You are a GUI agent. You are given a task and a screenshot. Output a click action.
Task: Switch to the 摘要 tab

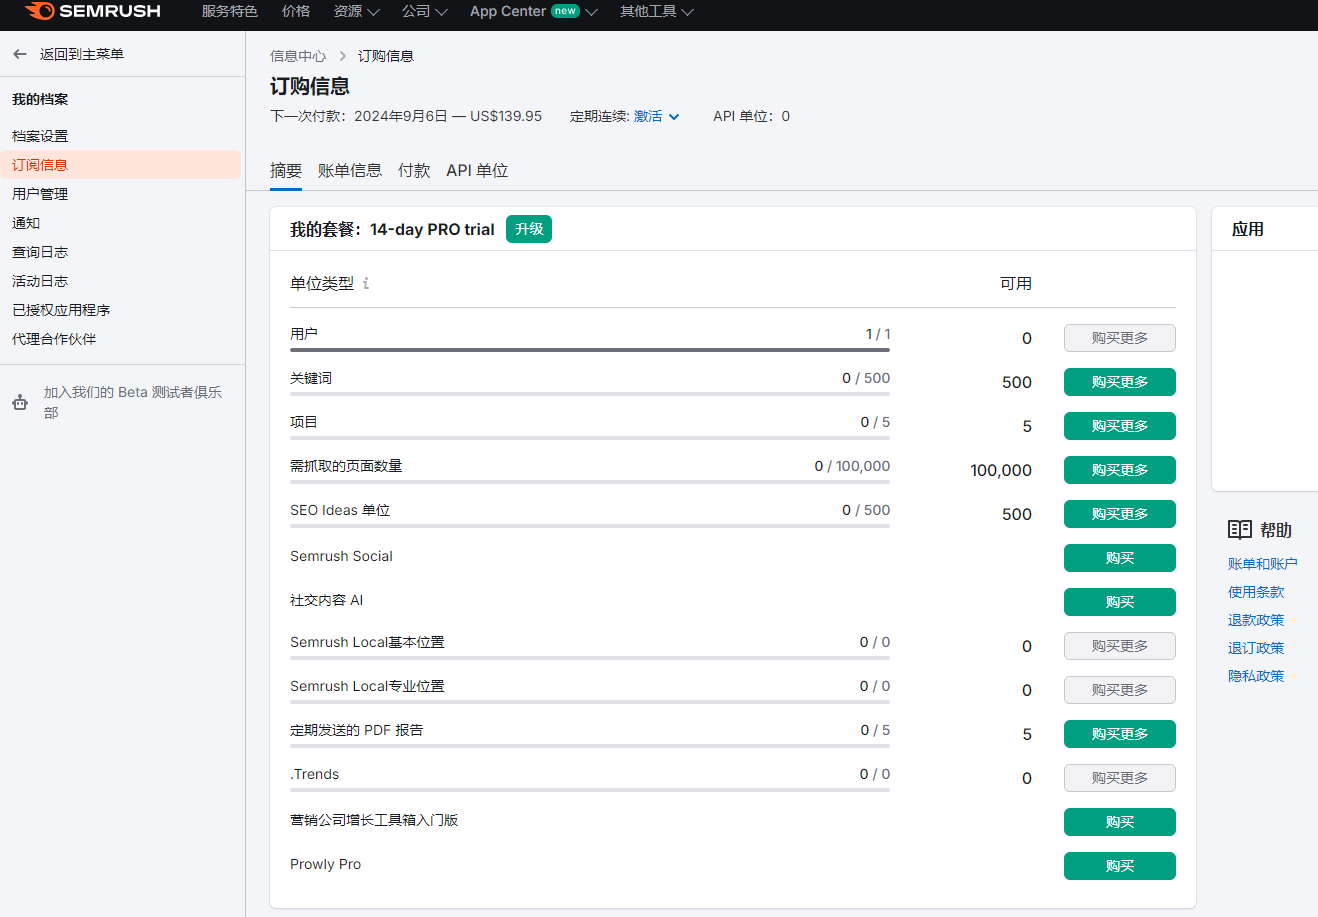(286, 171)
